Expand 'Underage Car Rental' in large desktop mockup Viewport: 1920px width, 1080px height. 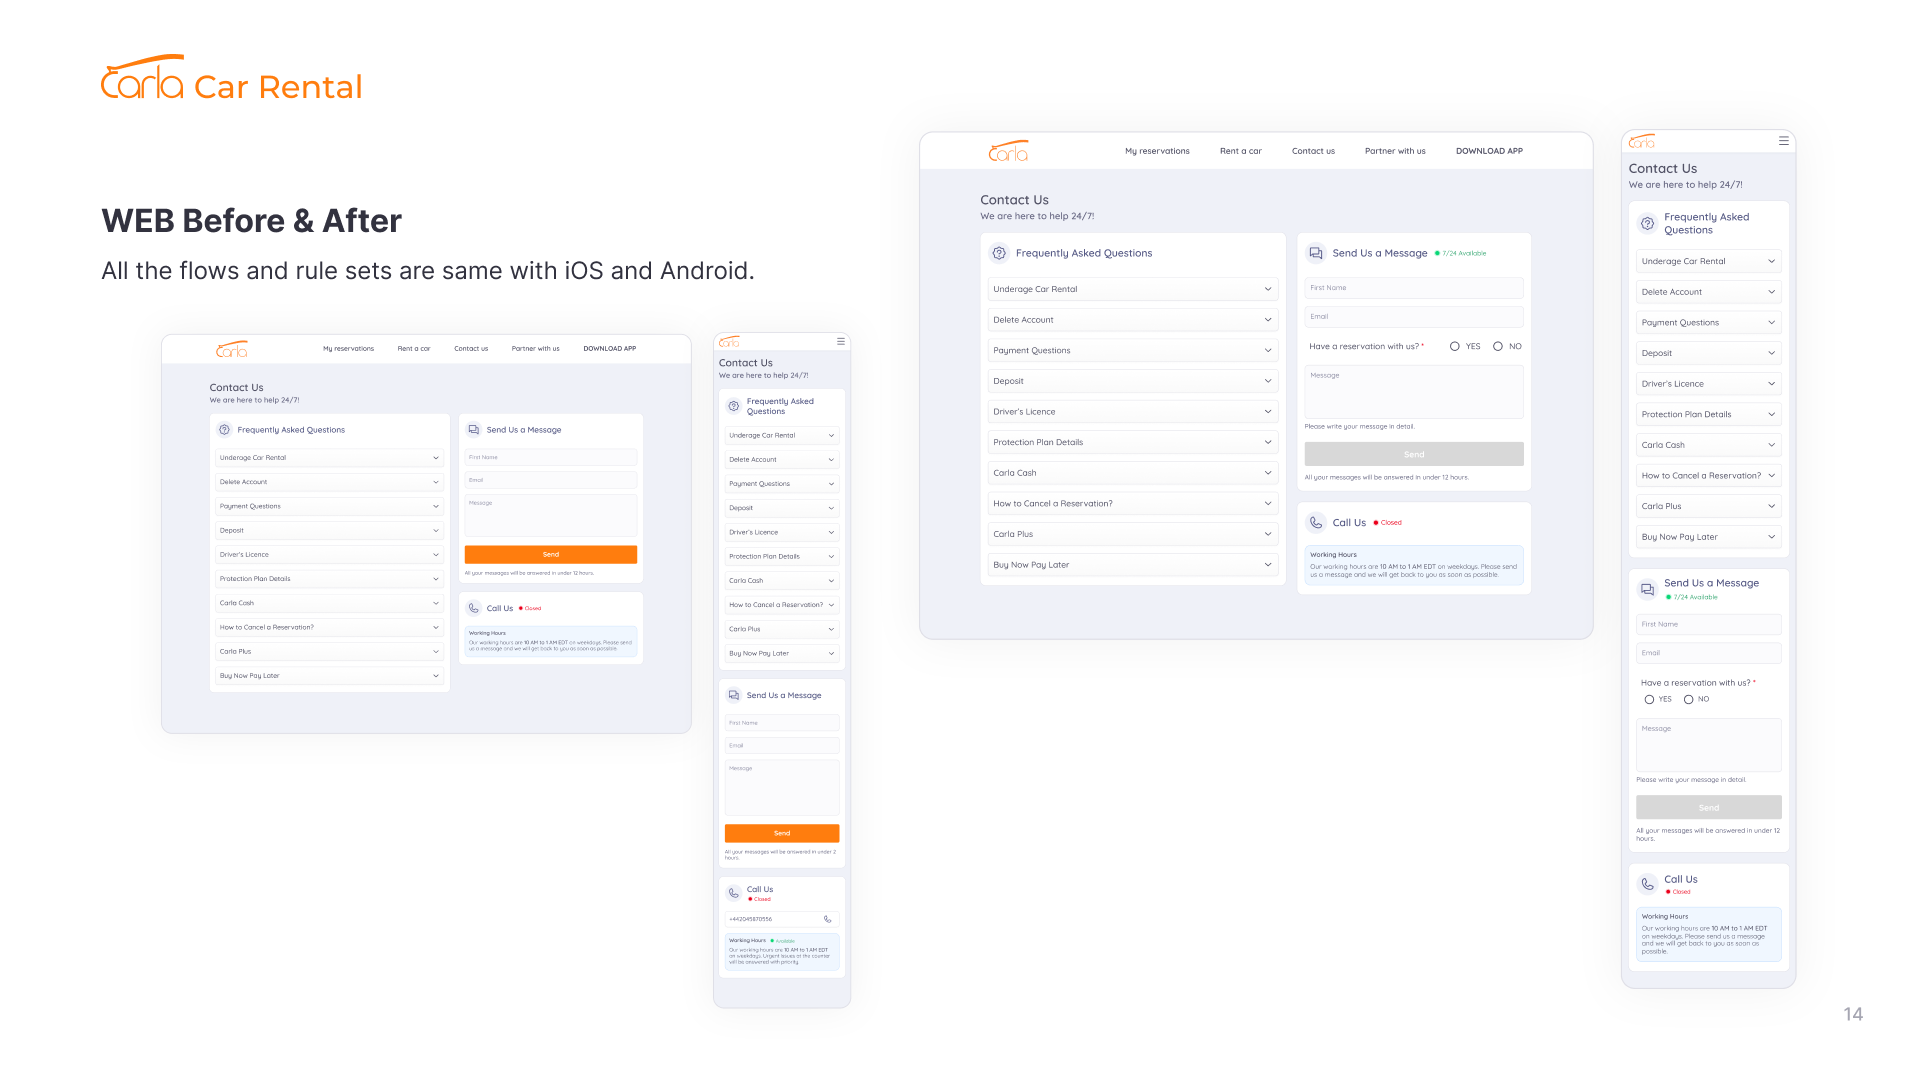point(1132,290)
